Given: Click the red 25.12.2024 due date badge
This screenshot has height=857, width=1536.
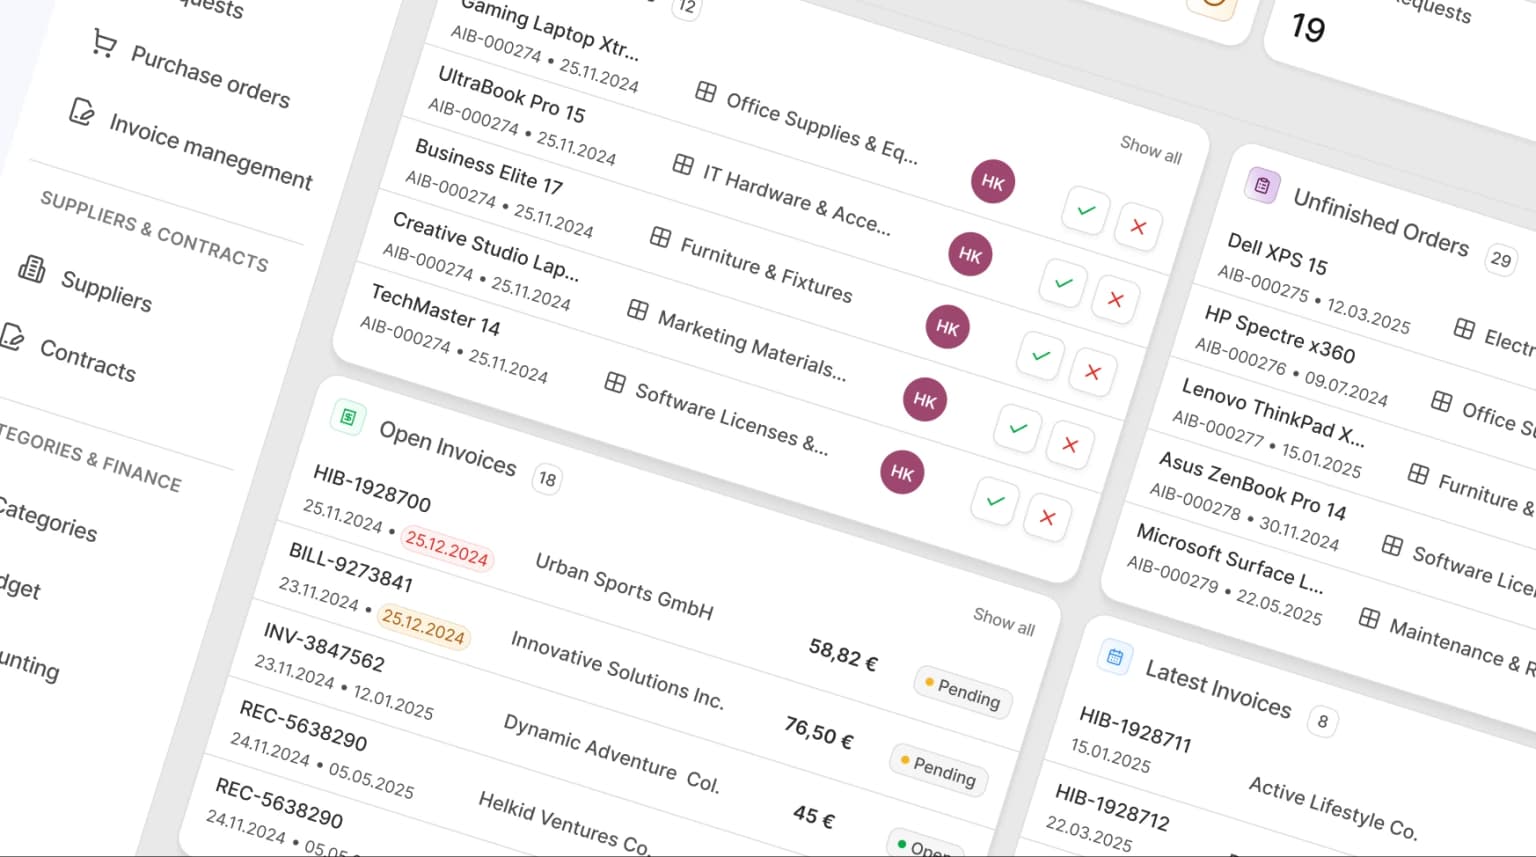Looking at the screenshot, I should tap(446, 548).
